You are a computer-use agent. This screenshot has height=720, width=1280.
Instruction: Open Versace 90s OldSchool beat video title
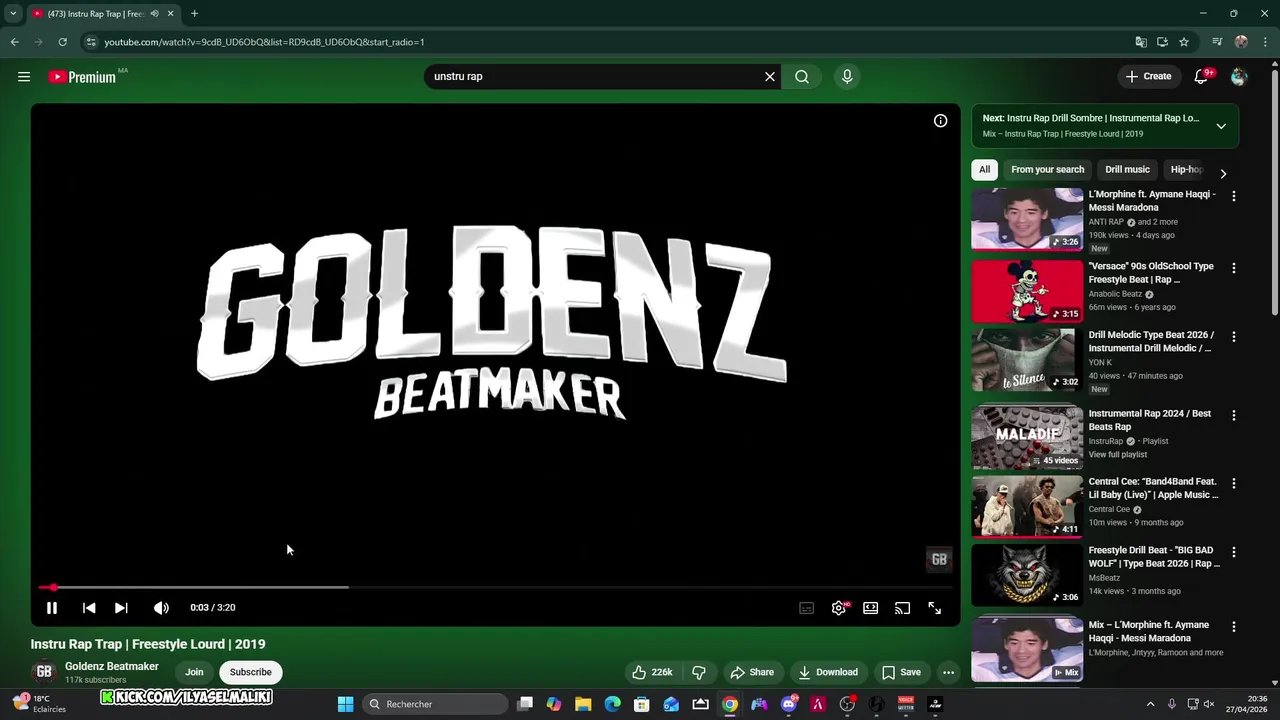(1151, 273)
